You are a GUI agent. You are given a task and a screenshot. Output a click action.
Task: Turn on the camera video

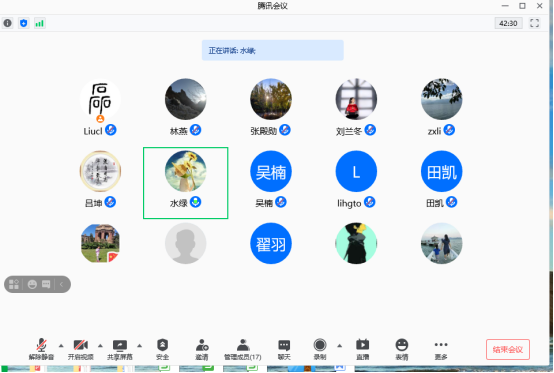pyautogui.click(x=81, y=349)
